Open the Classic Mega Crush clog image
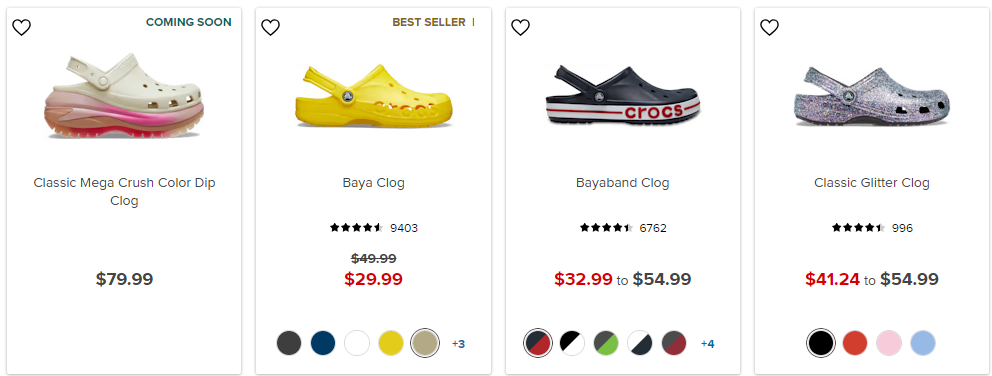Screen dimensions: 992x376 click(124, 97)
